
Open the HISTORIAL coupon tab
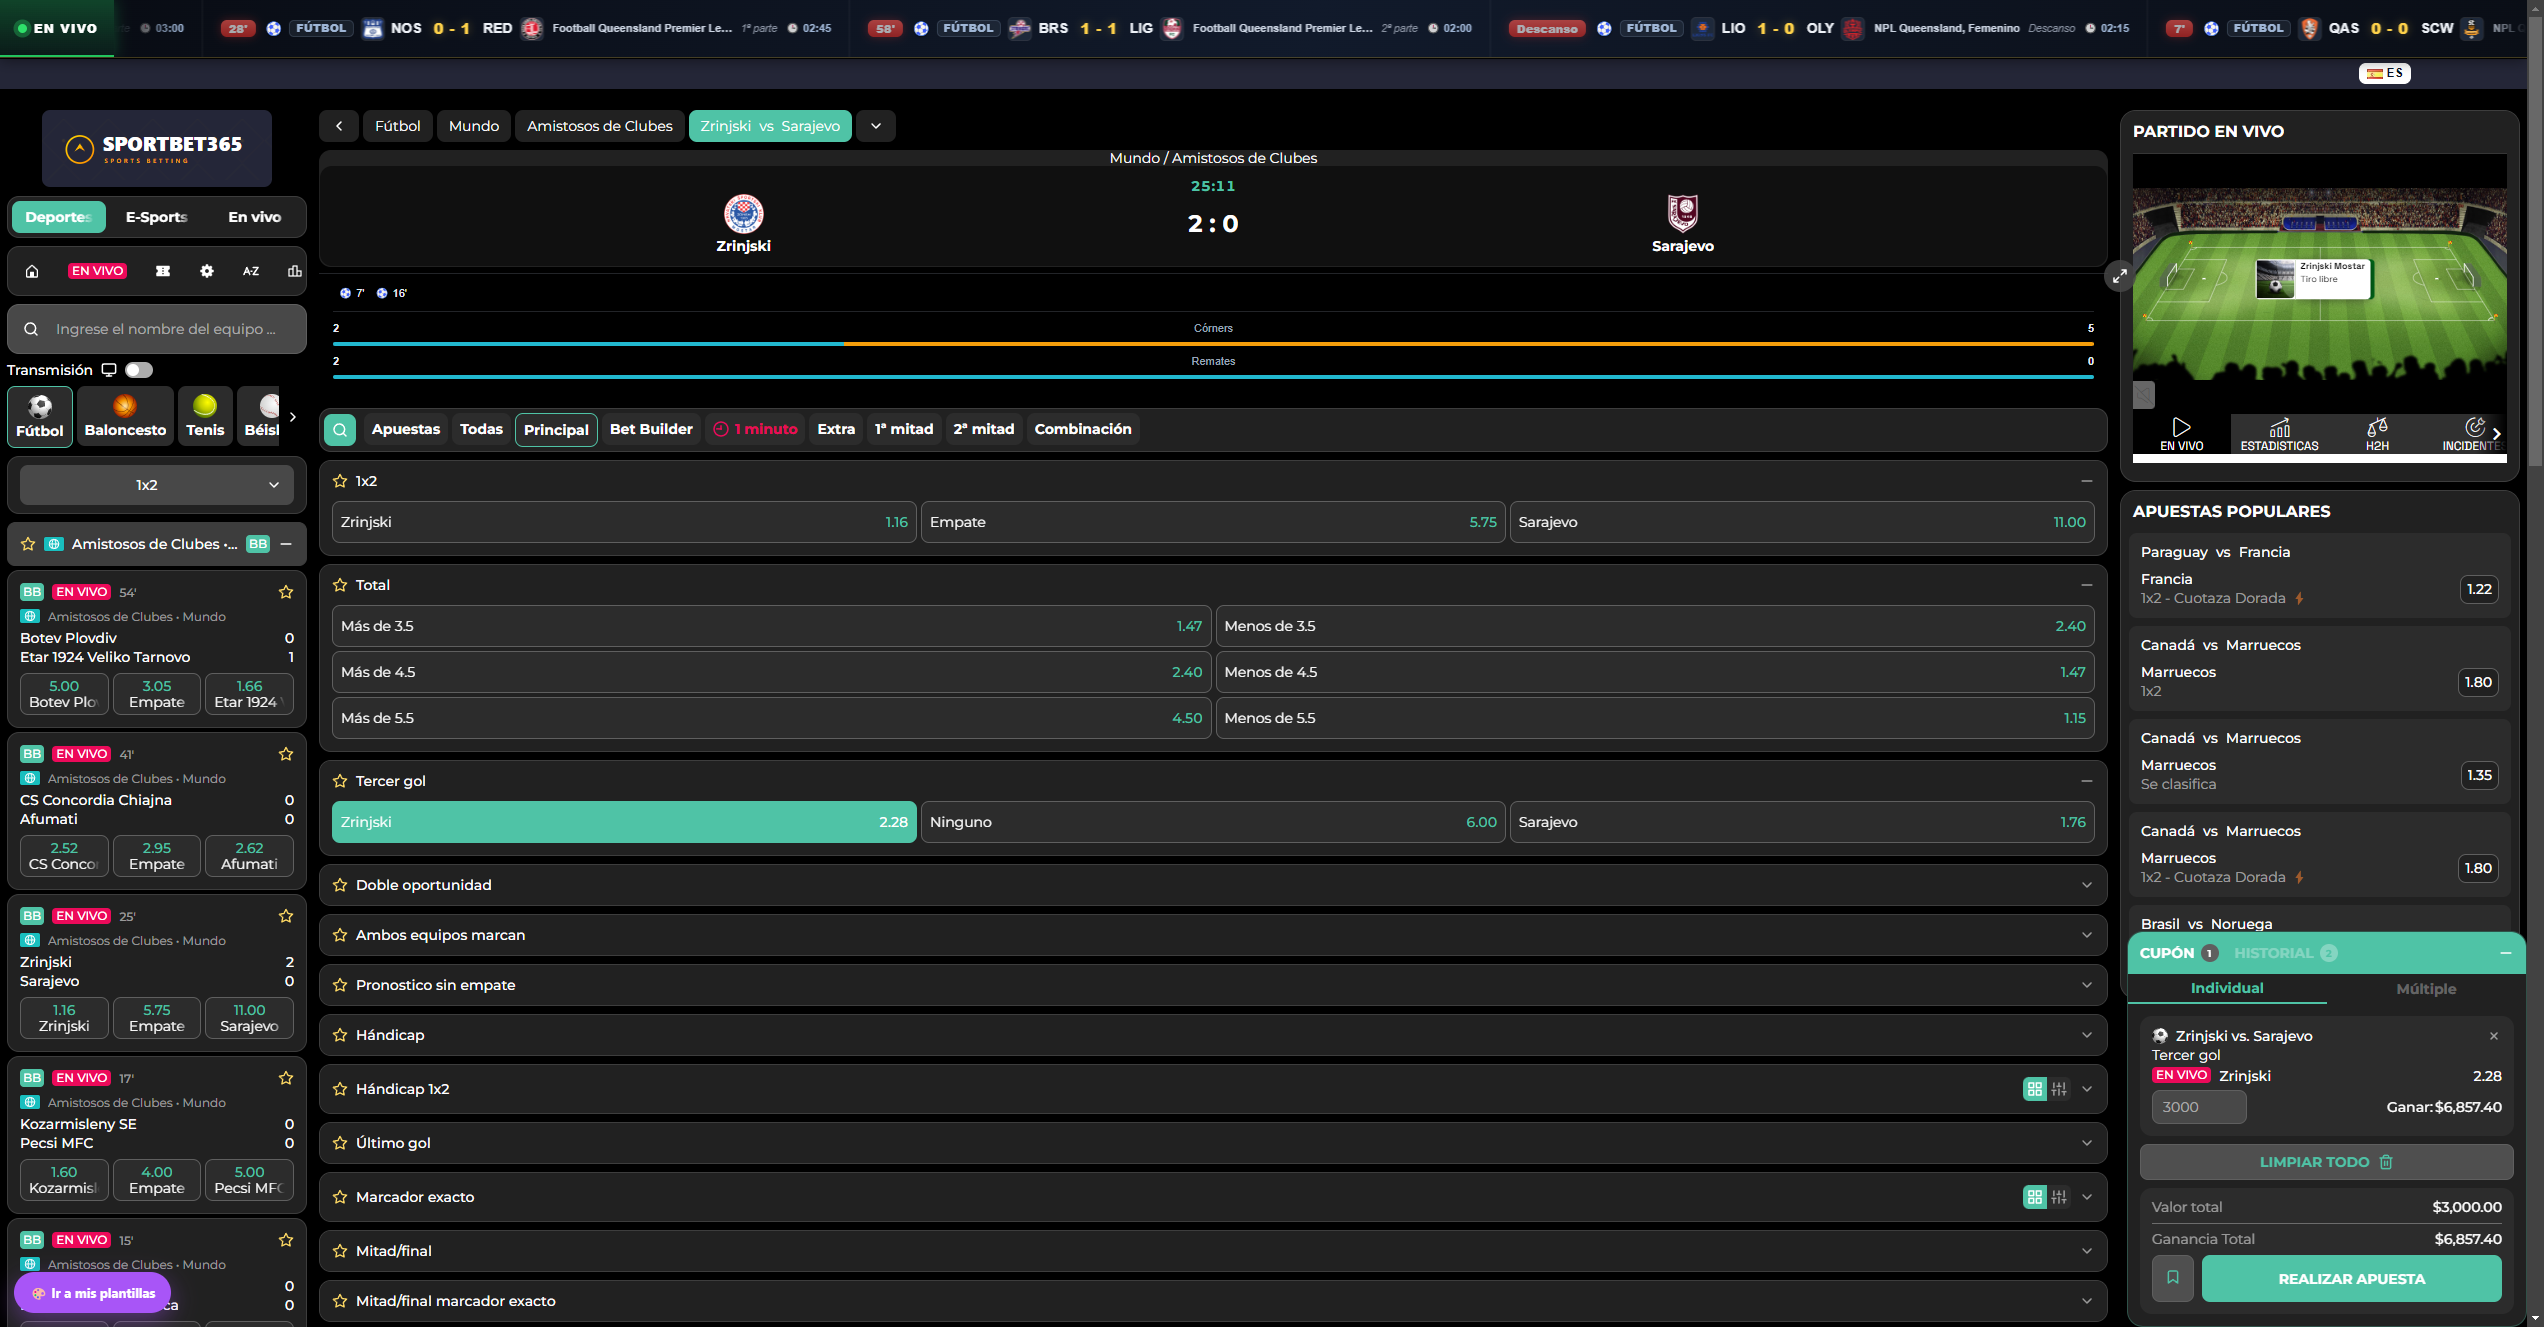click(x=2285, y=953)
